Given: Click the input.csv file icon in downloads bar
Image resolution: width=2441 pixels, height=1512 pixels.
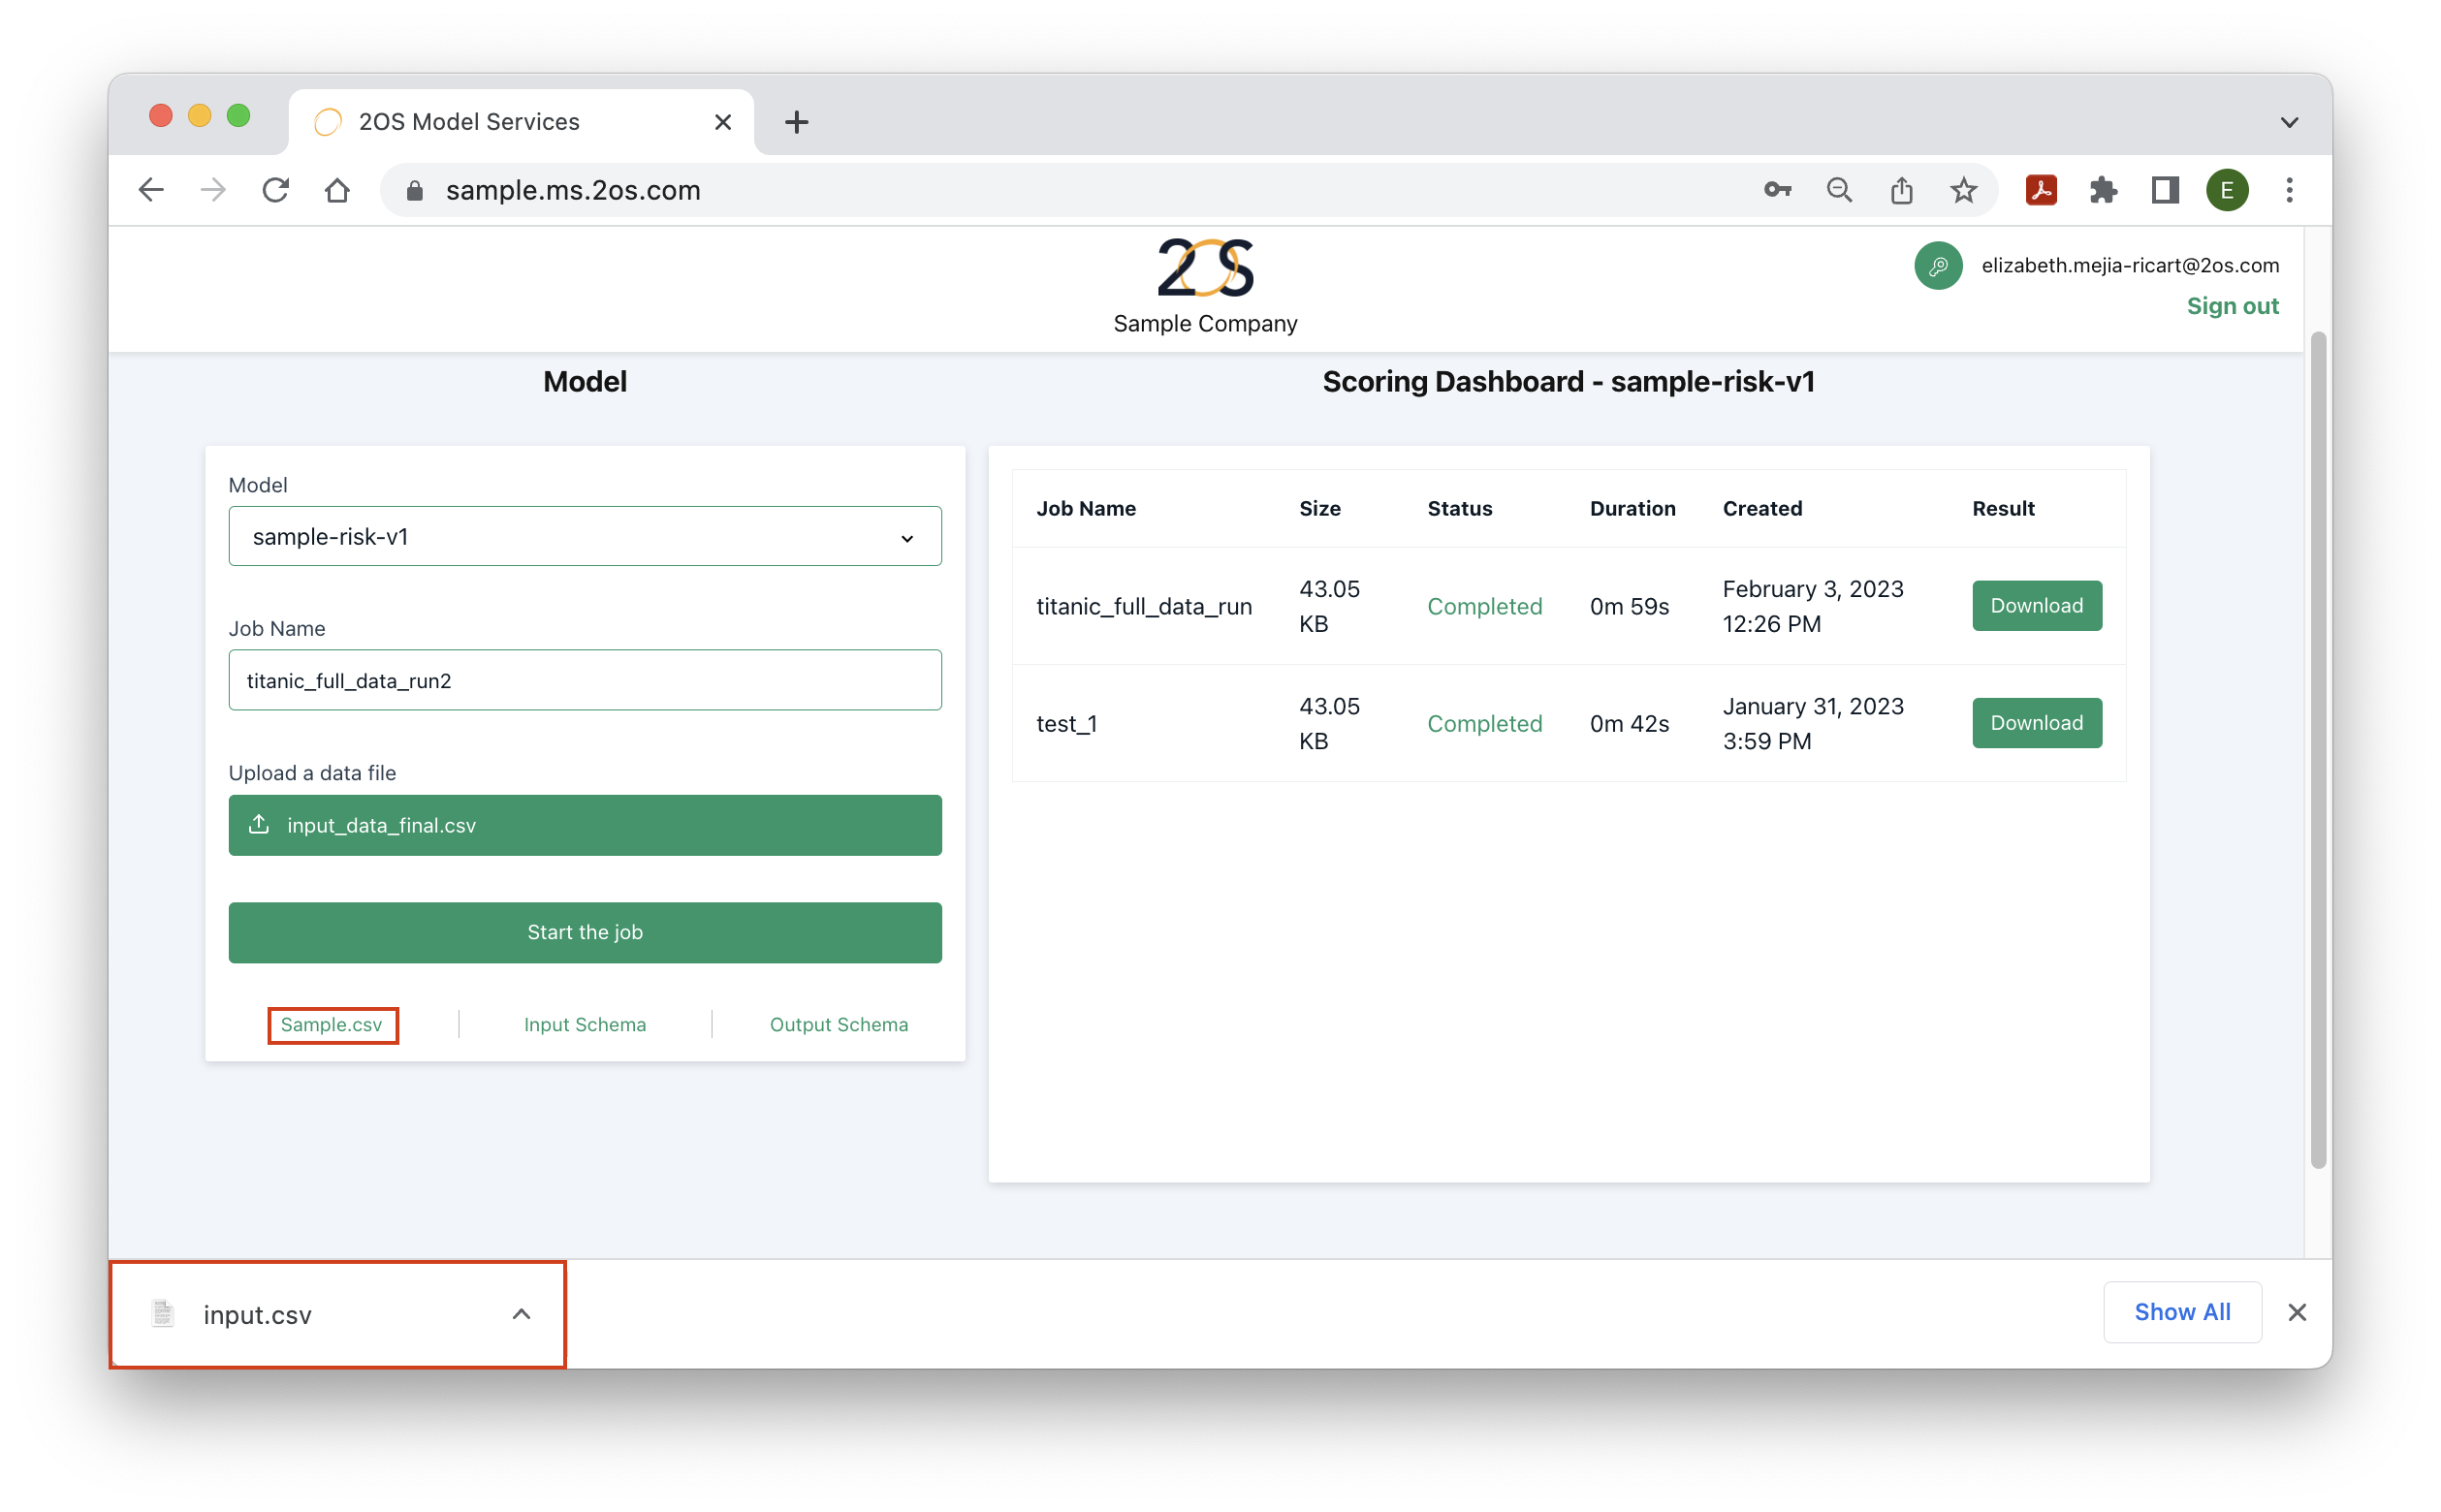Looking at the screenshot, I should (161, 1313).
